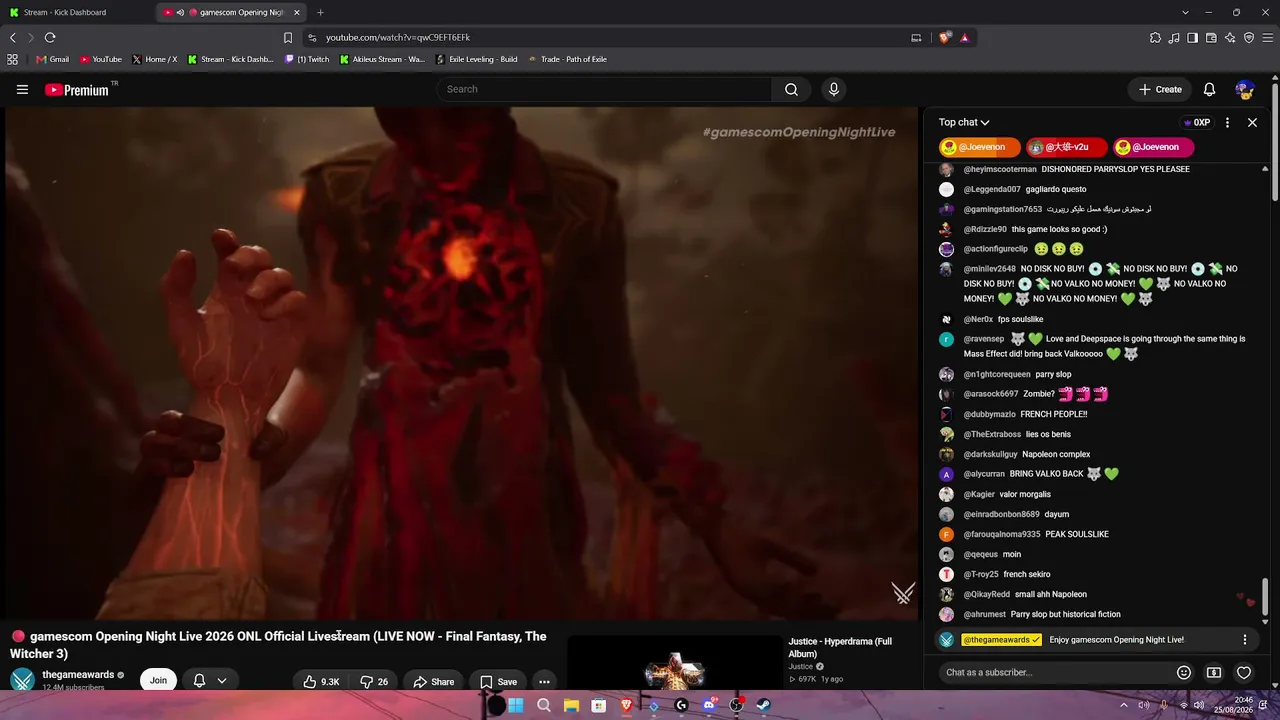Open File Explorer from the taskbar
Viewport: 1280px width, 720px height.
tap(571, 705)
